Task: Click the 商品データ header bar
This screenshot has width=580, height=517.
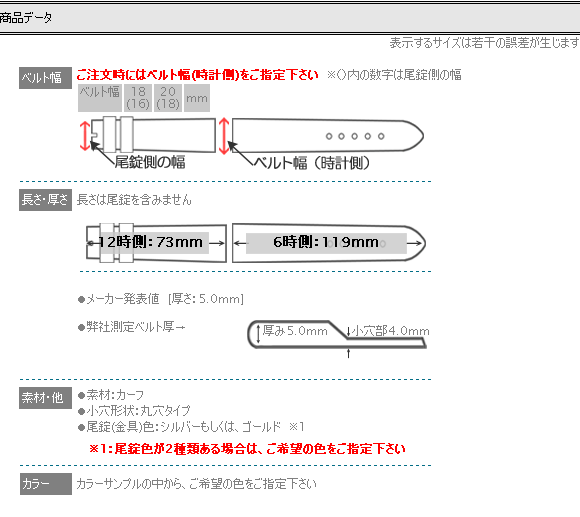Action: (x=290, y=18)
